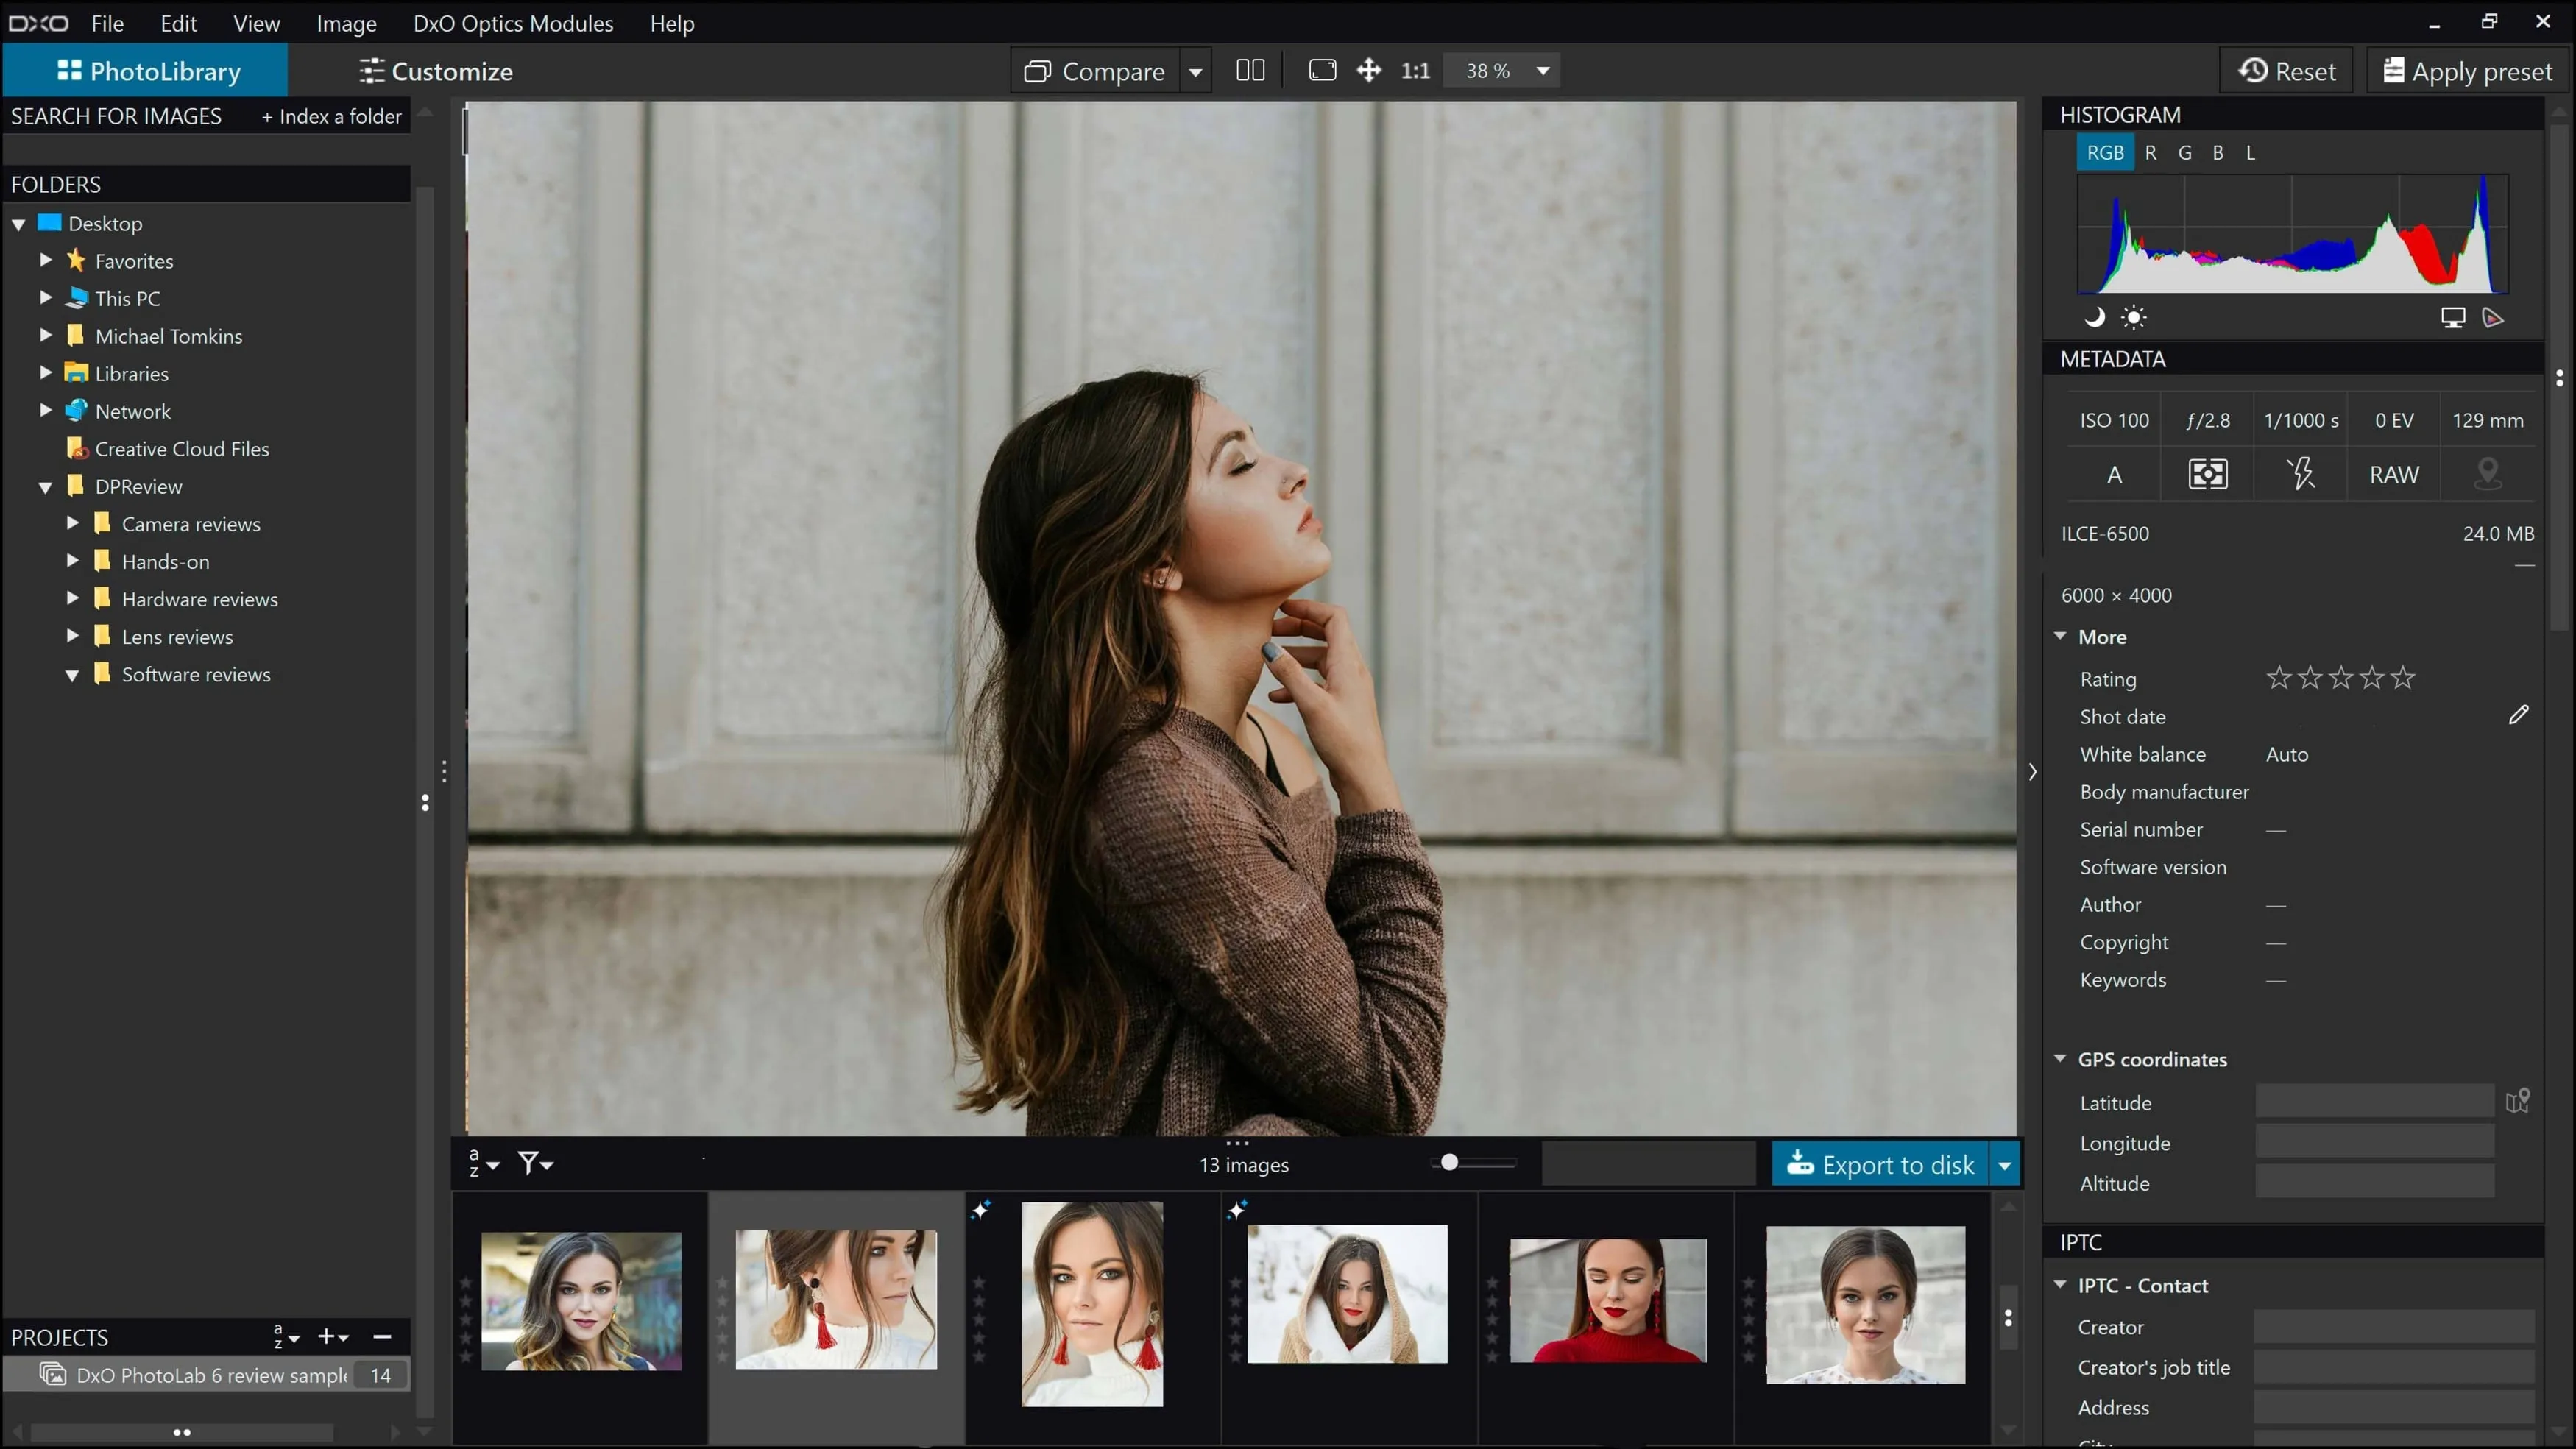
Task: Edit shot date with pencil icon
Action: point(2518,715)
